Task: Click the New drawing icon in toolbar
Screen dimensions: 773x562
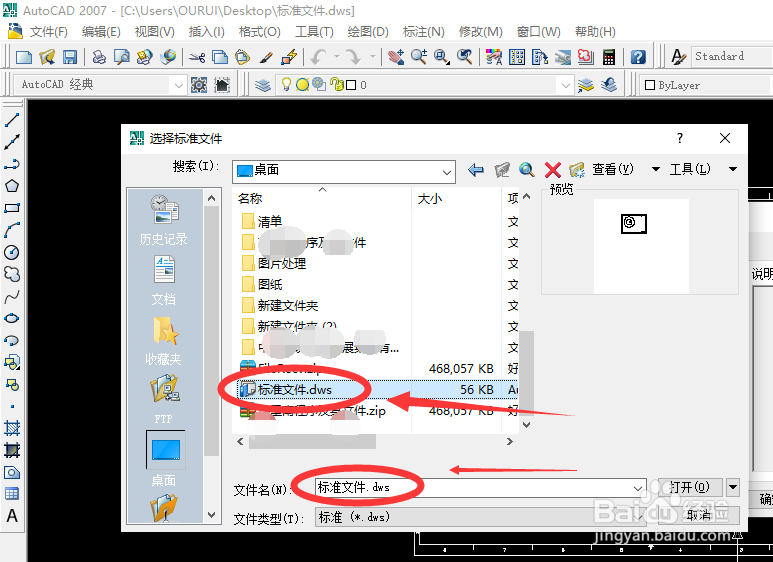Action: 24,57
